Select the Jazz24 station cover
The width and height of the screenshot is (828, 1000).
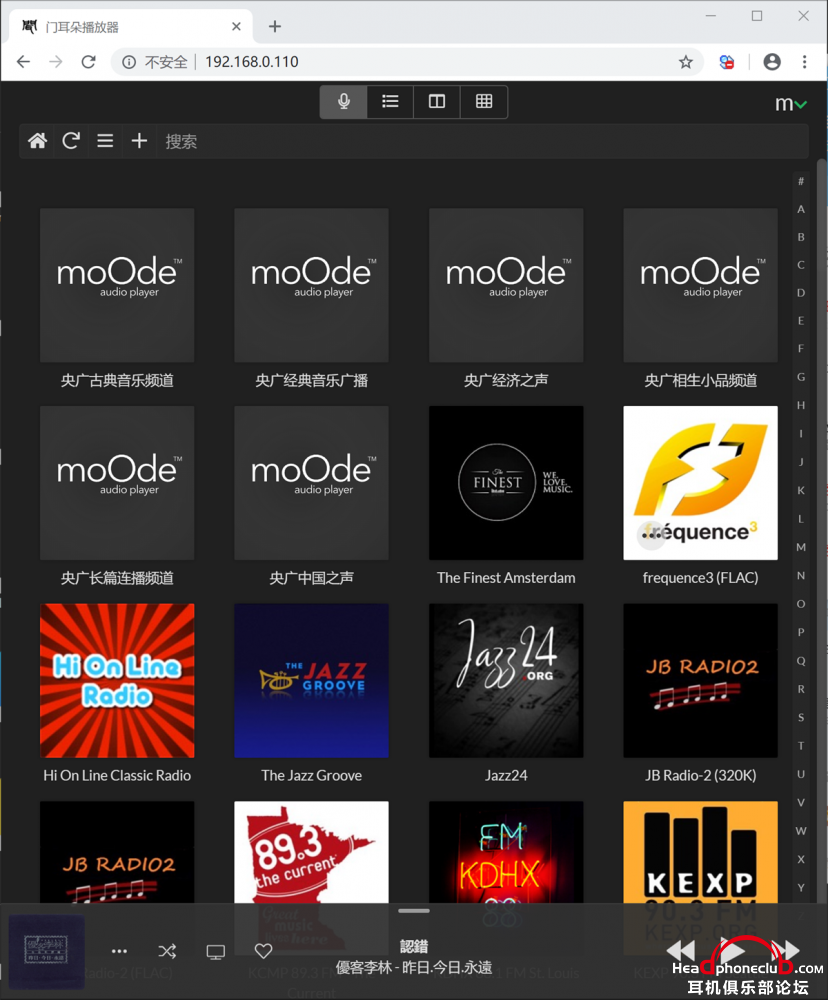[506, 680]
